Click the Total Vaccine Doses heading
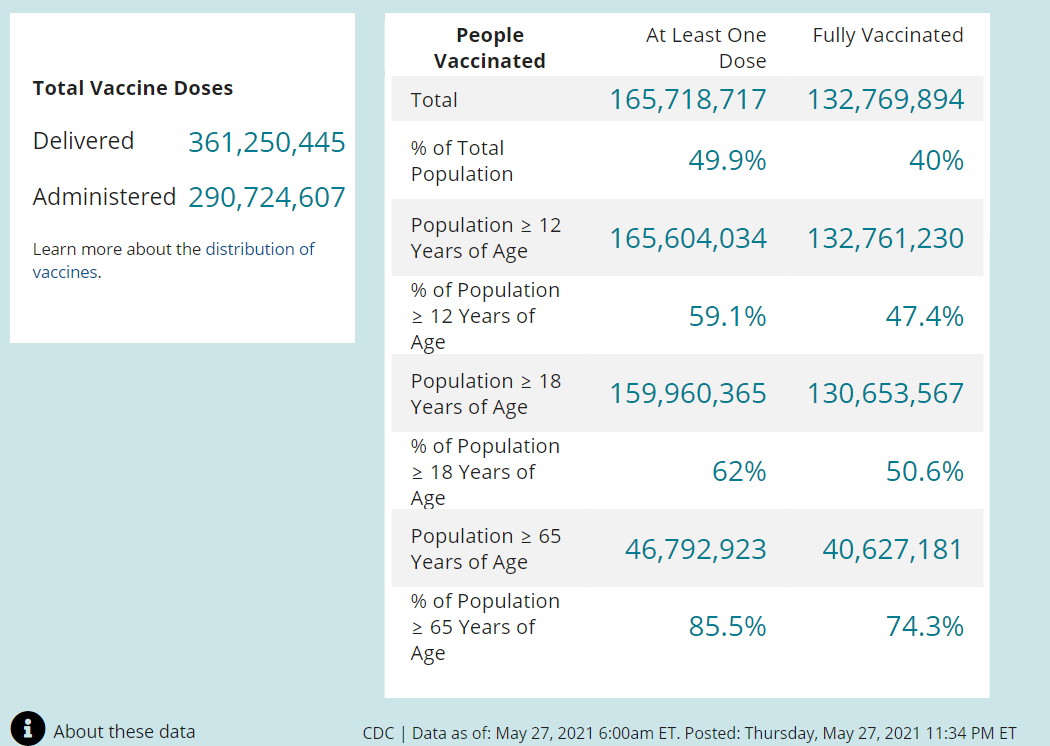 [133, 88]
